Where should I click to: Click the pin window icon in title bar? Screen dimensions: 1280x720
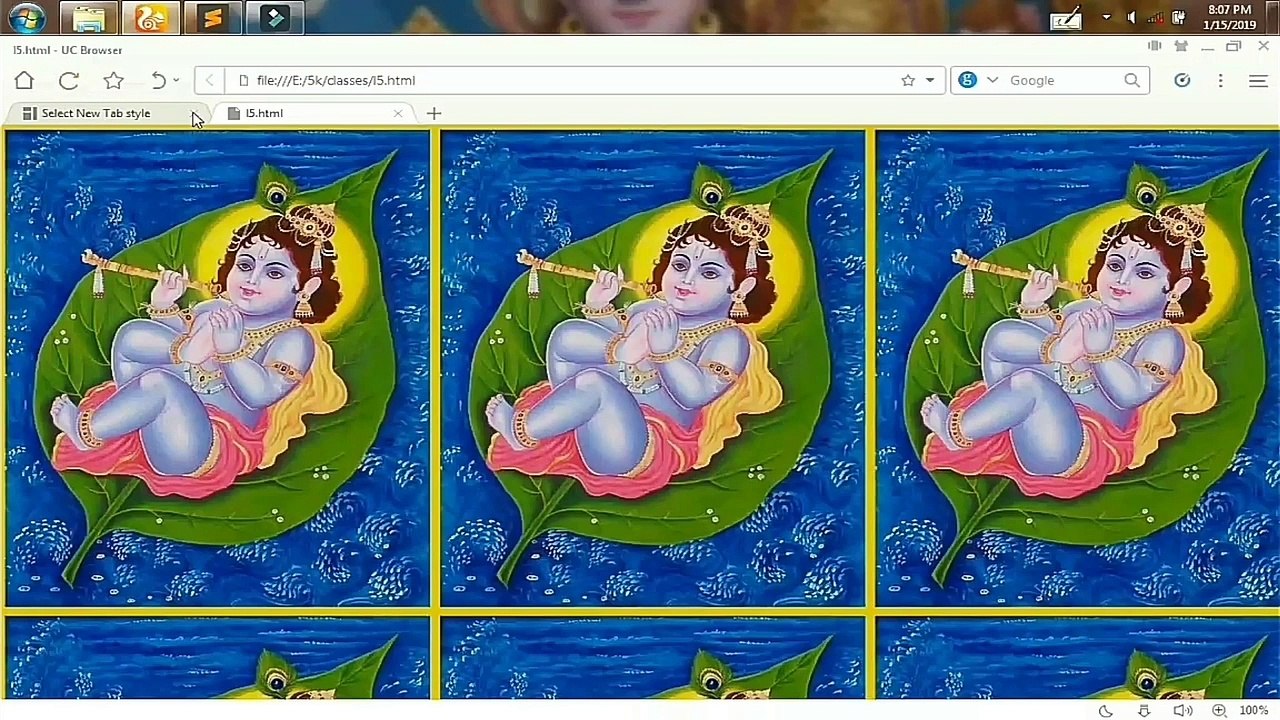pyautogui.click(x=1155, y=47)
